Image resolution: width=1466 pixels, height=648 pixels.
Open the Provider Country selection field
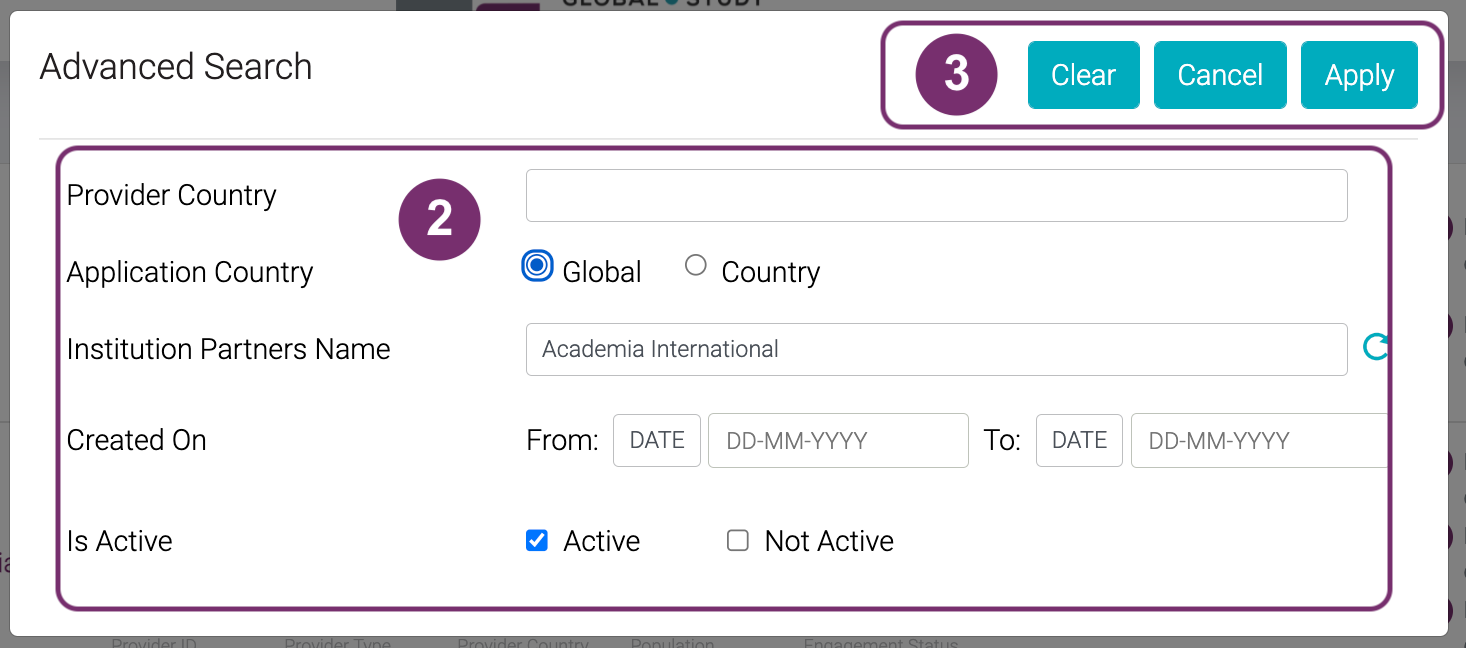[x=936, y=195]
